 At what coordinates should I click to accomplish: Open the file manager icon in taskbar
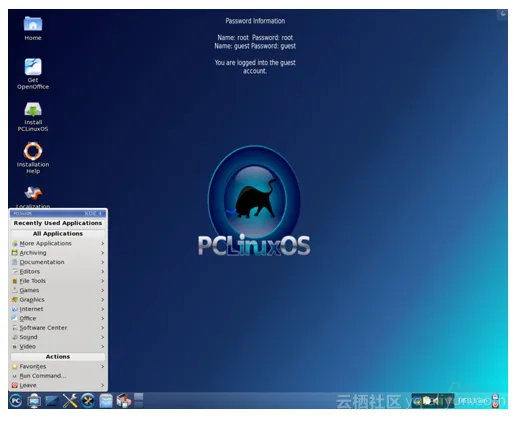106,401
